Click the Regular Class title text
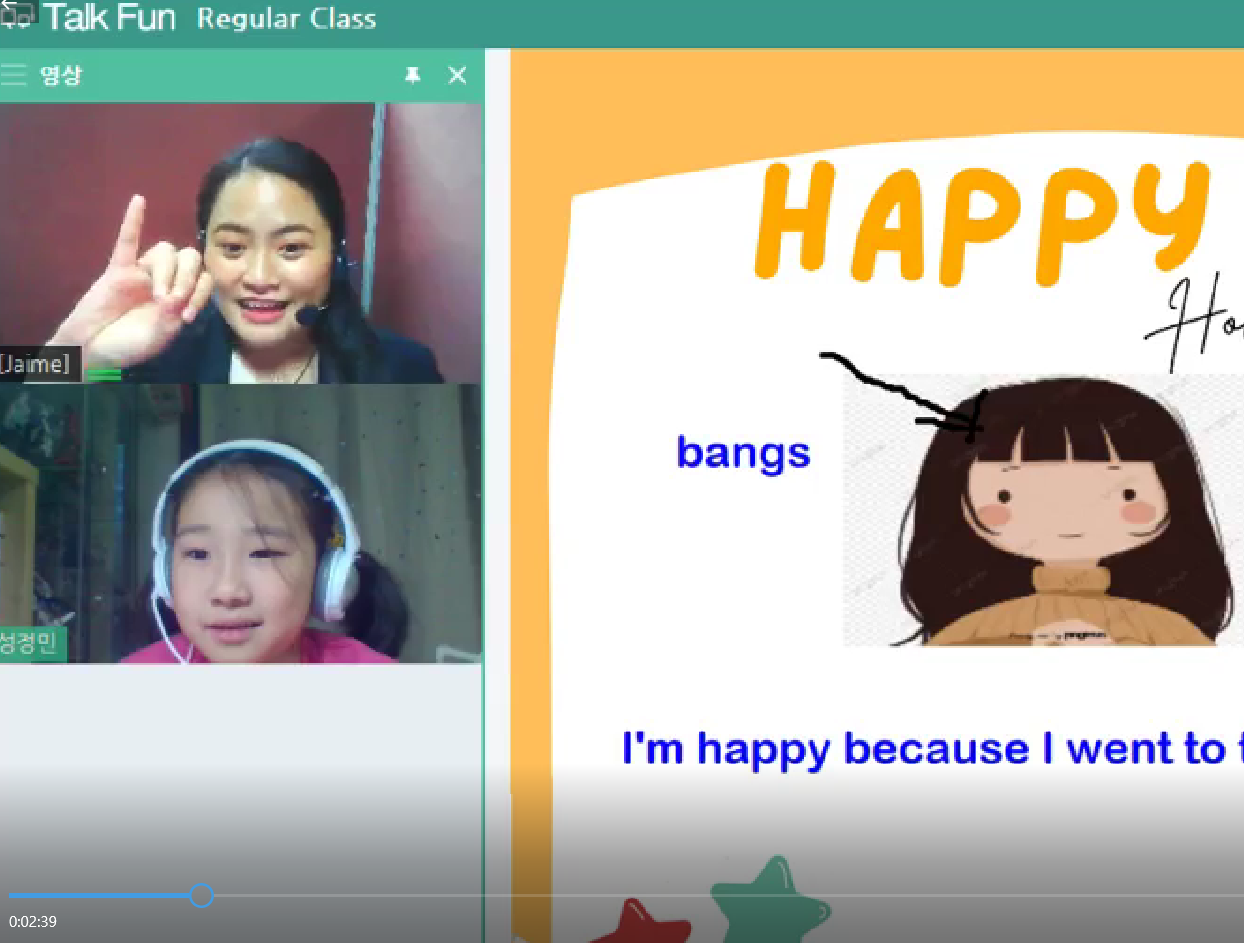The width and height of the screenshot is (1244, 943). [286, 19]
